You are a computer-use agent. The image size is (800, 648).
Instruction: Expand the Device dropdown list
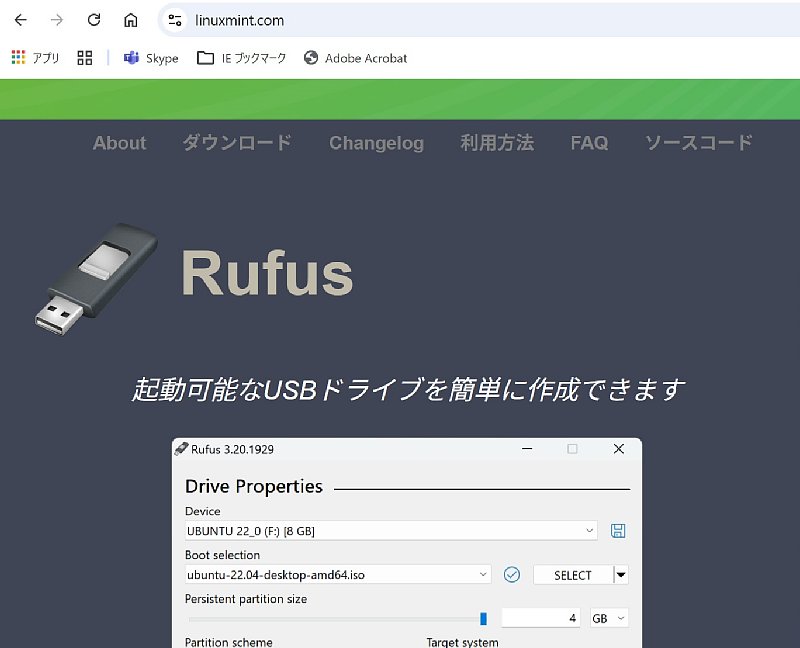coord(590,531)
